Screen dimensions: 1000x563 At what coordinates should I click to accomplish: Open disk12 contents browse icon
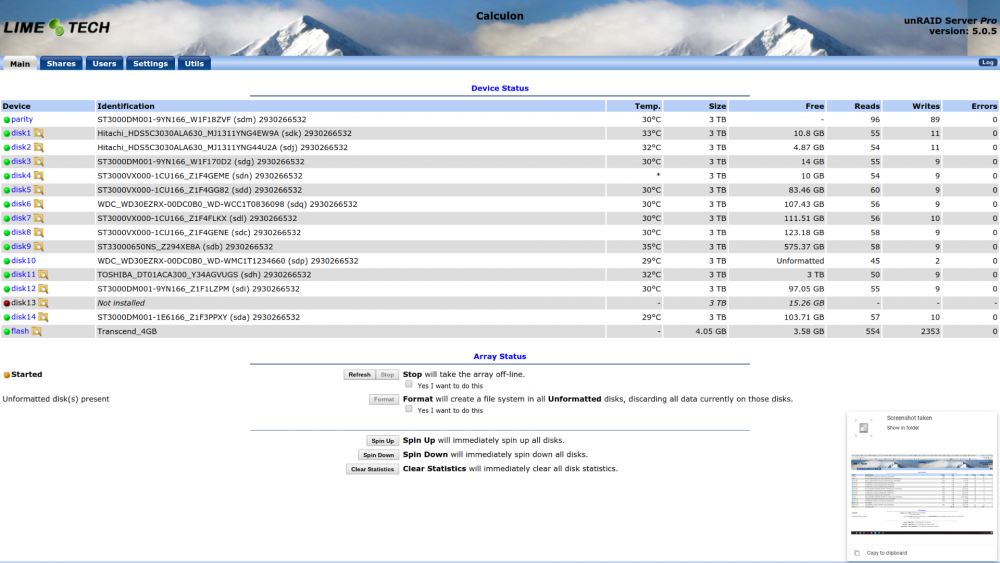pyautogui.click(x=43, y=289)
